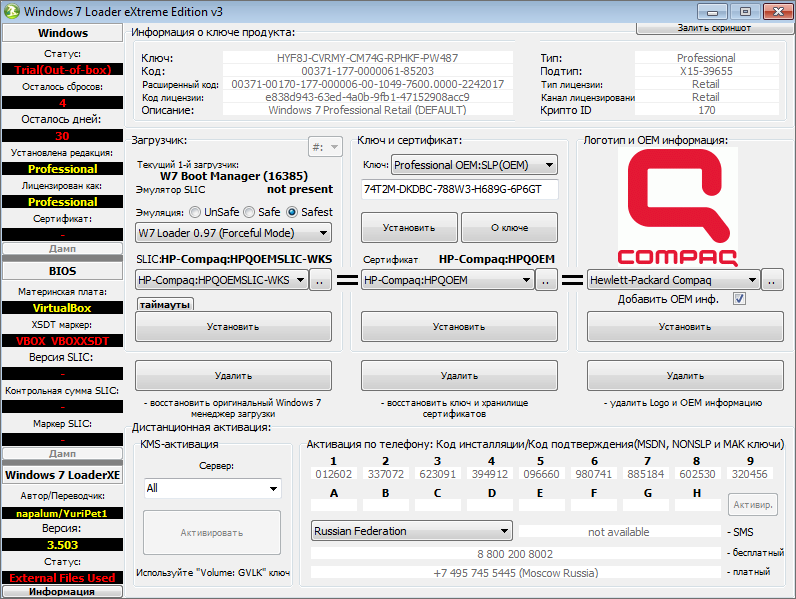Image resolution: width=796 pixels, height=599 pixels.
Task: Select the UnSafe emulation option
Action: point(195,212)
